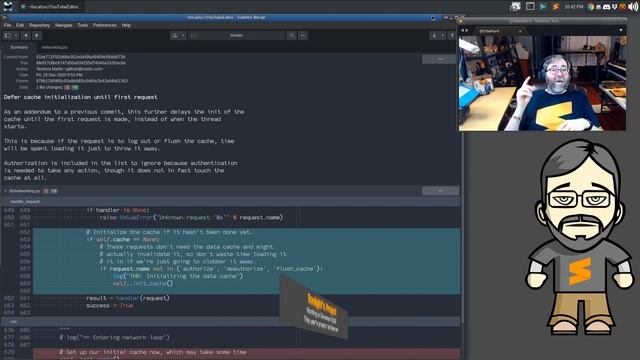Click the Sublime Merge icon in system tray
The height and width of the screenshot is (360, 640).
[542, 7]
